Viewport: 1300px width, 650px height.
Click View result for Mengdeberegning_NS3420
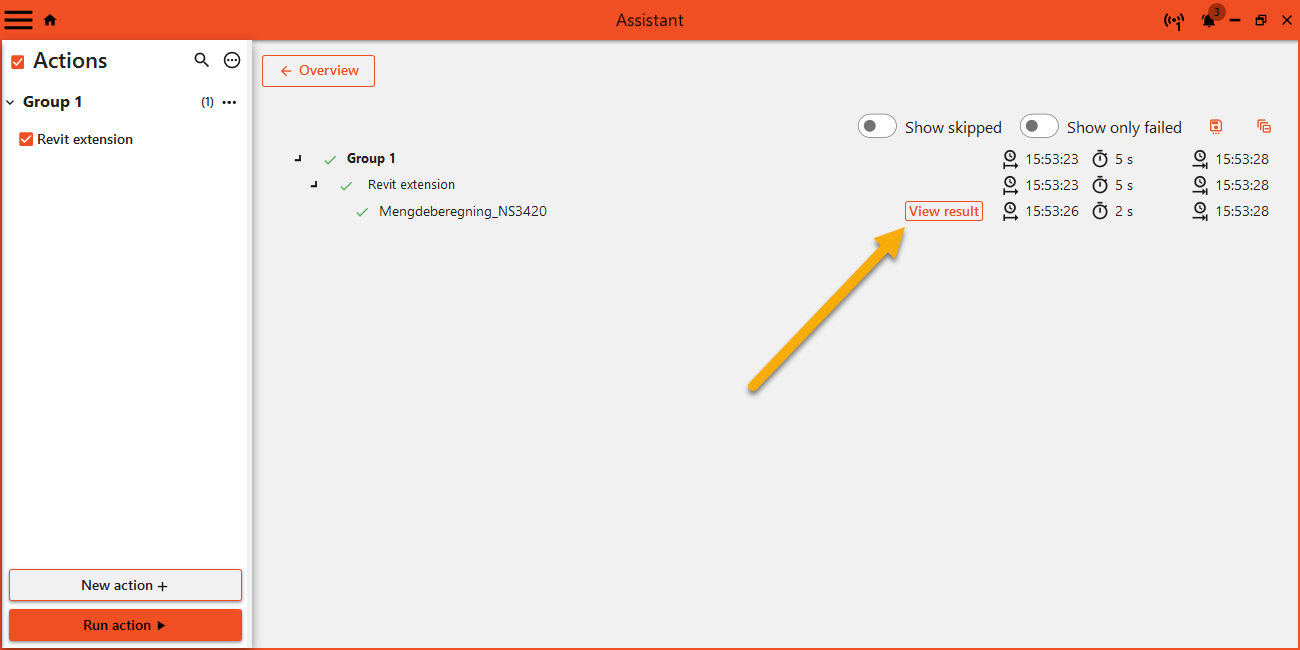[x=943, y=211]
